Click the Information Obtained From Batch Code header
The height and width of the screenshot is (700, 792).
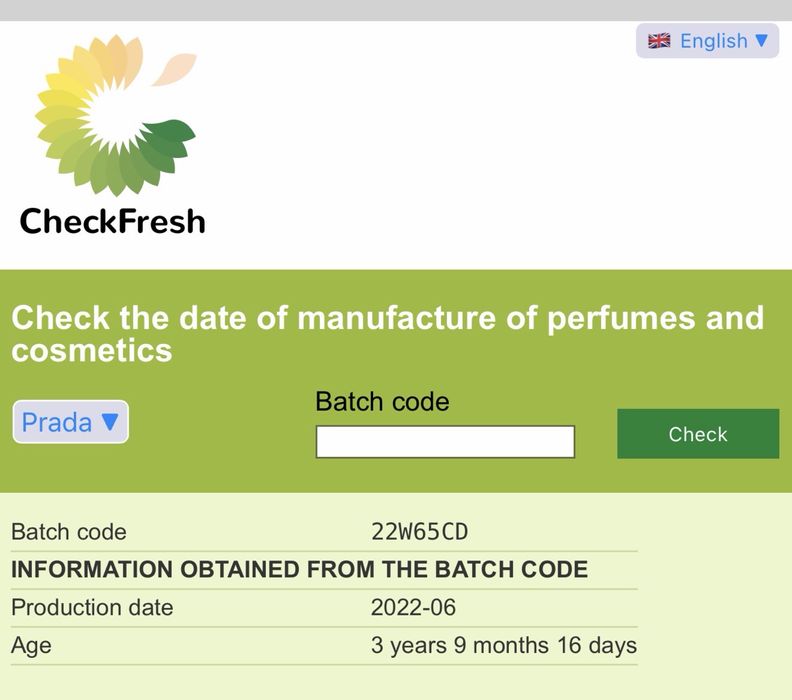pos(299,570)
